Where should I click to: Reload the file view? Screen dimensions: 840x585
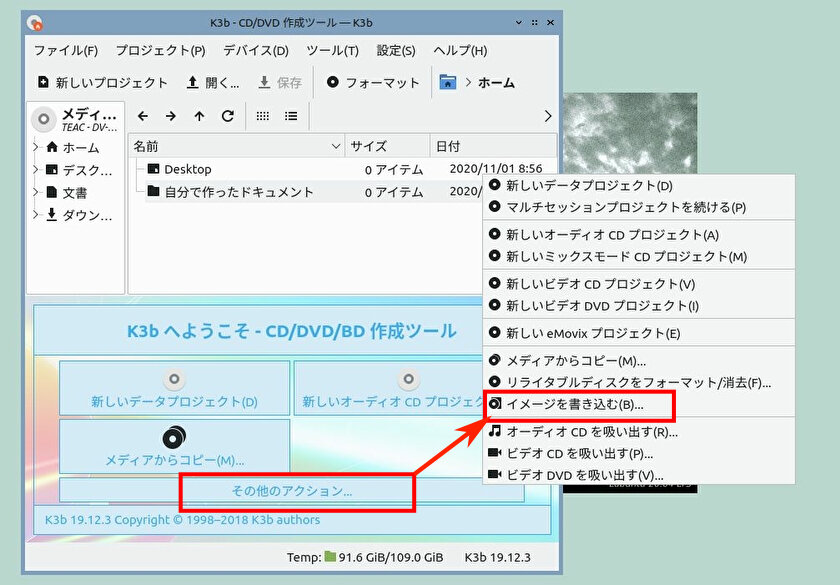(x=228, y=116)
